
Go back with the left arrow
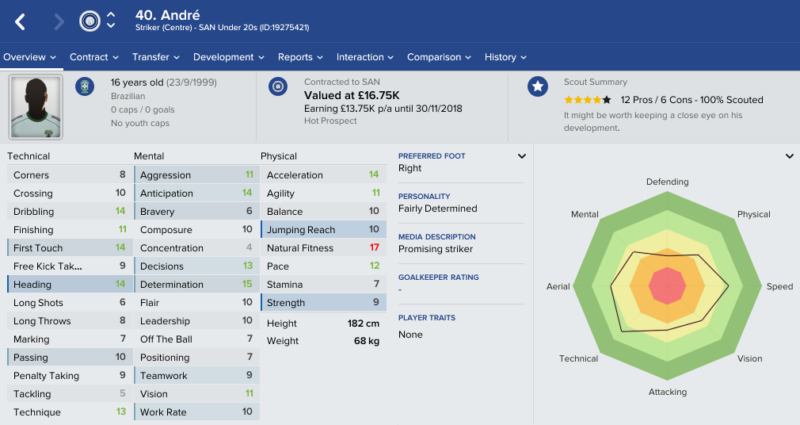(x=20, y=21)
